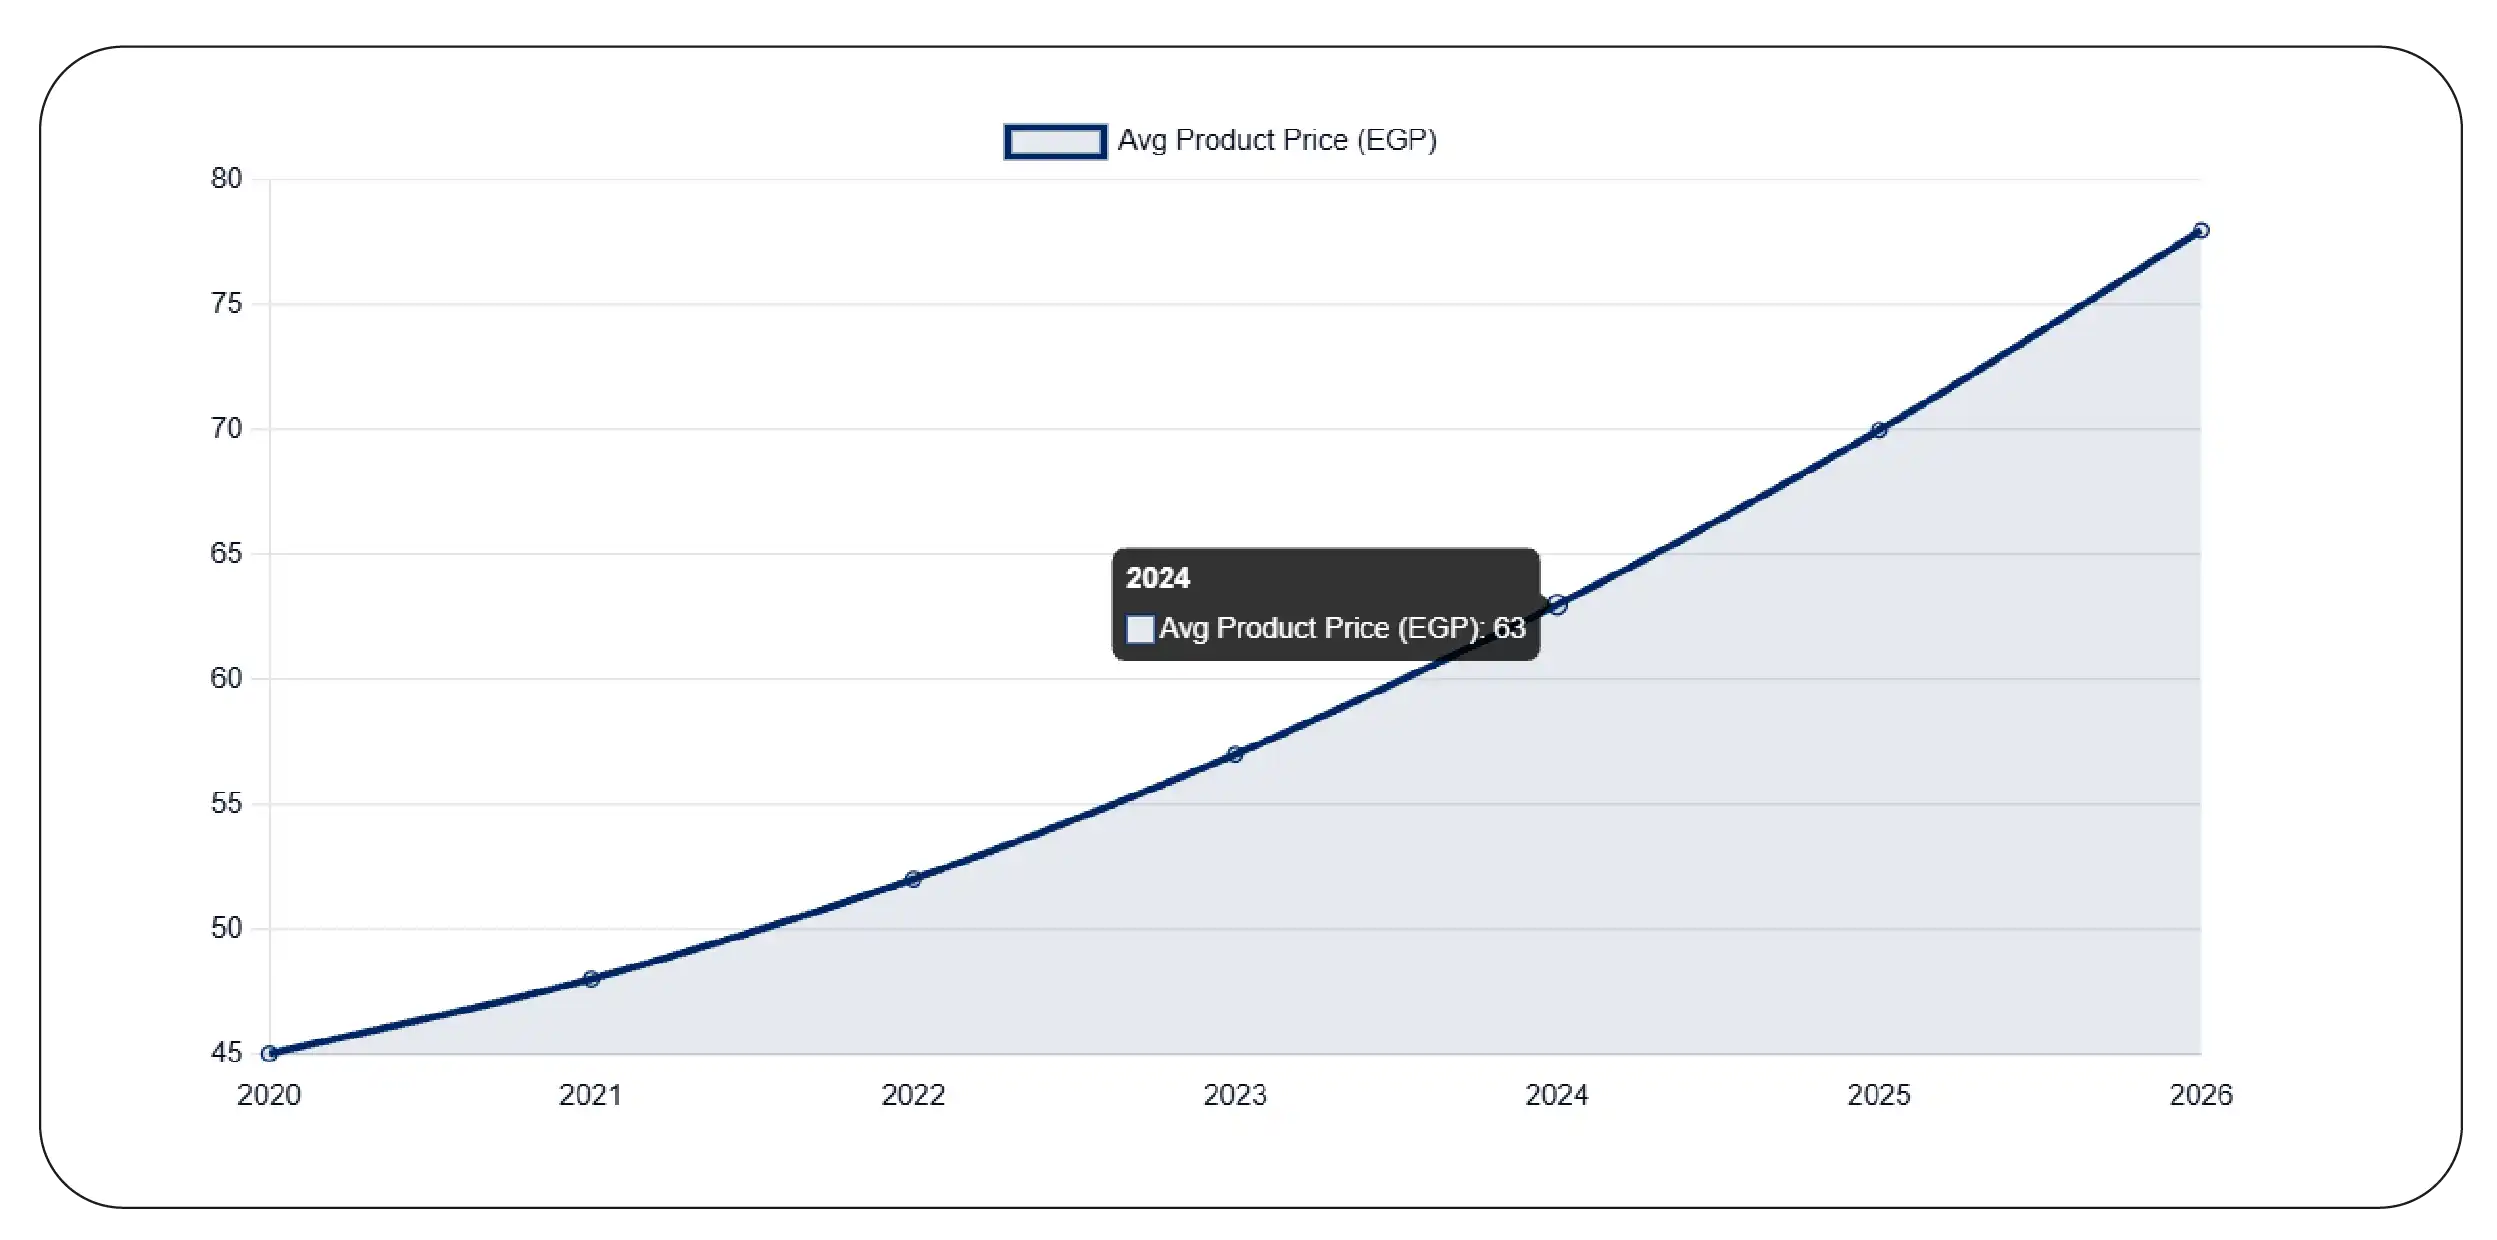Image resolution: width=2497 pixels, height=1240 pixels.
Task: Click the y-axis label 80
Action: coord(226,179)
